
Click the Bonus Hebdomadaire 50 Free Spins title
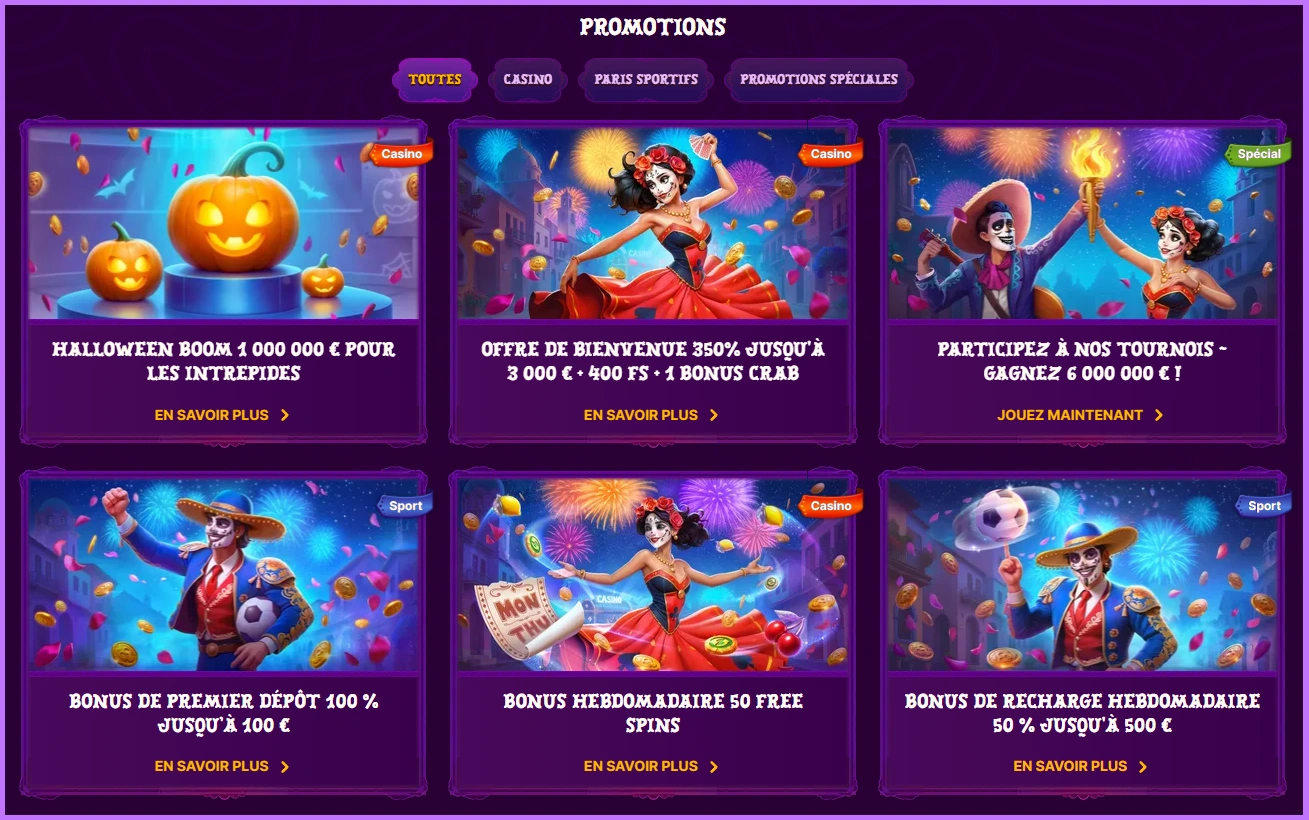point(653,713)
